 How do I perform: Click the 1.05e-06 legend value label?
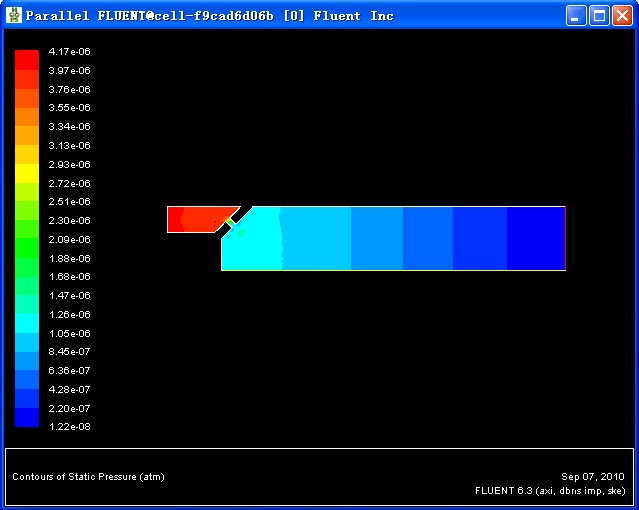coord(69,333)
